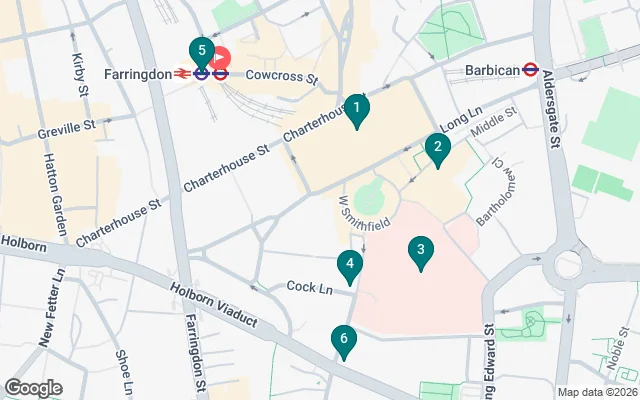Click the Map data ©2026 attribution
The width and height of the screenshot is (640, 400).
click(x=598, y=392)
